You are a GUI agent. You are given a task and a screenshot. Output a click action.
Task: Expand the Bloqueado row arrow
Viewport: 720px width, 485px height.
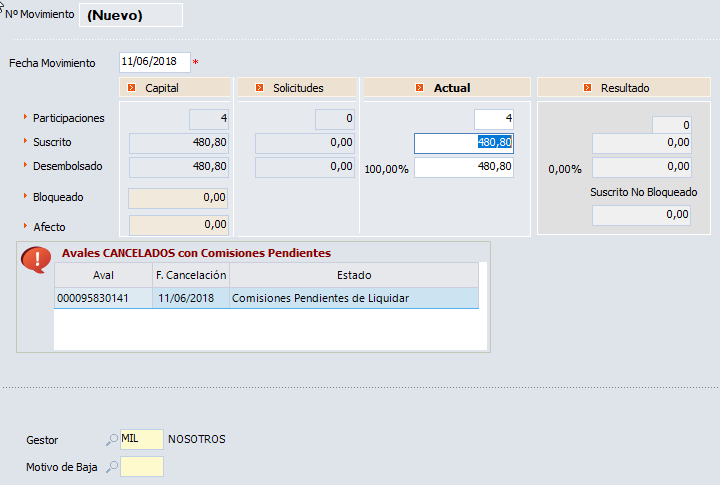click(25, 197)
